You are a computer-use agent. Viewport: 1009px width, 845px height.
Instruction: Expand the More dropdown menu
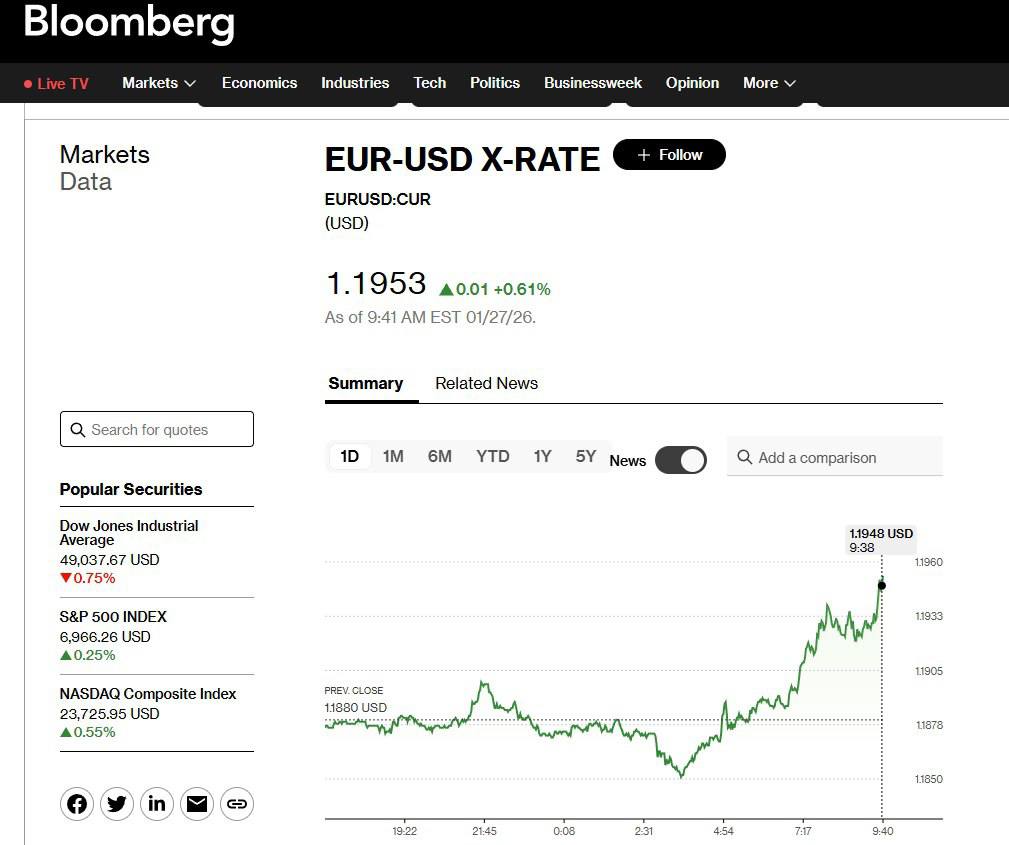[769, 83]
